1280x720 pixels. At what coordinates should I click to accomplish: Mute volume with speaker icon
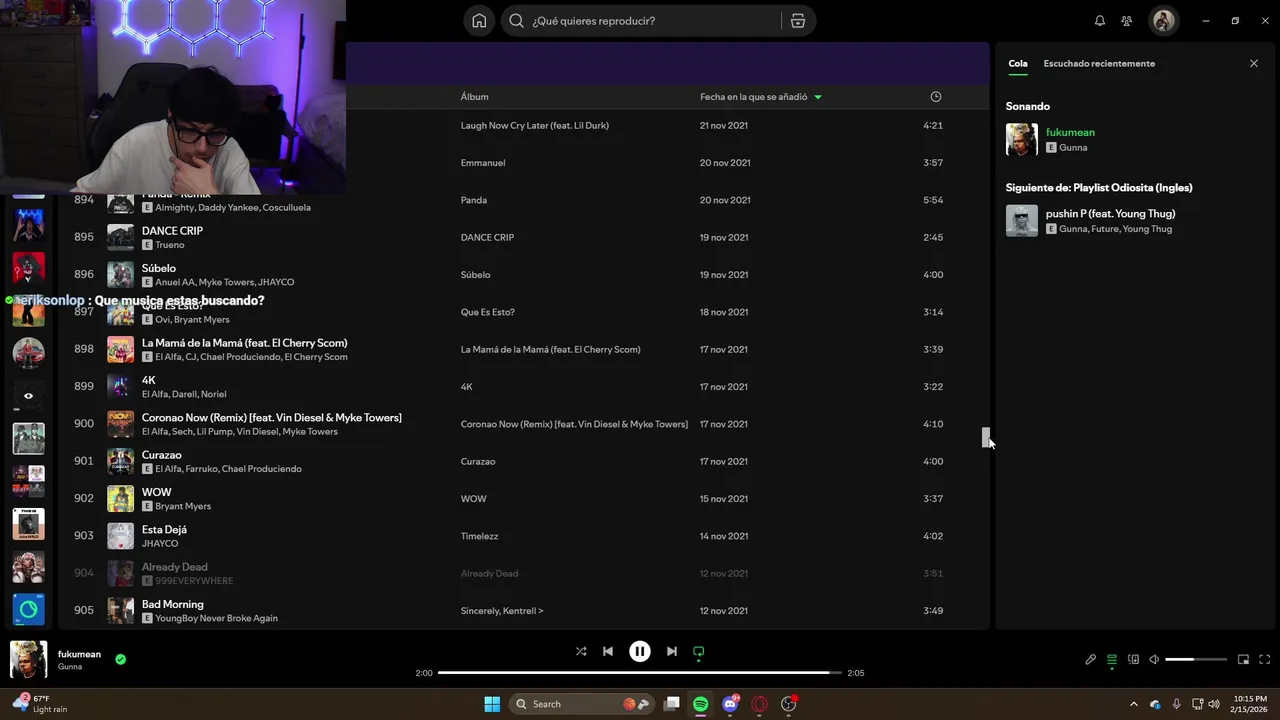[1154, 659]
